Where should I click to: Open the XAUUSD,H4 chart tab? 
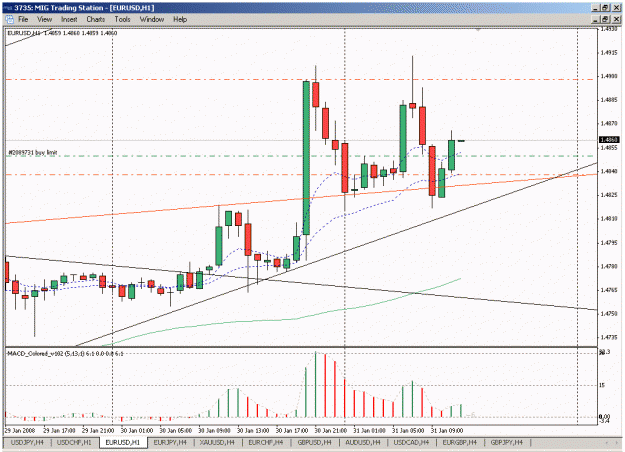coord(217,442)
